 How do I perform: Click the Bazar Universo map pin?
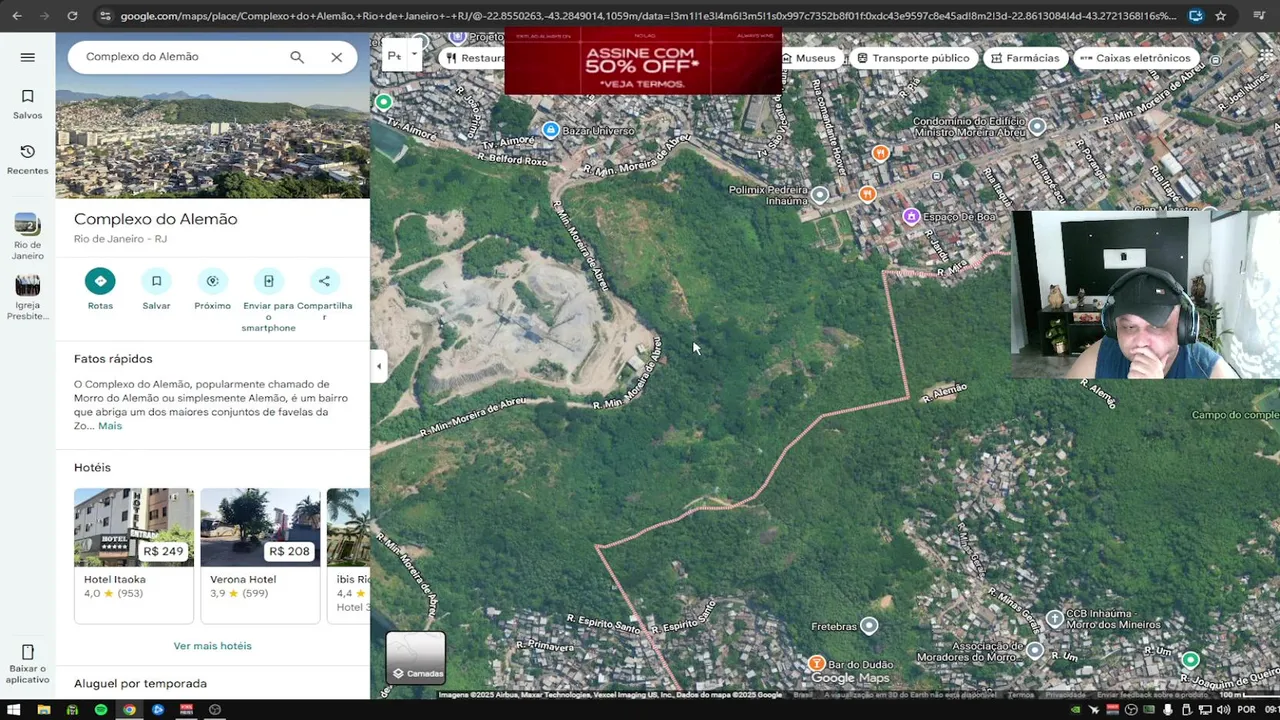tap(550, 130)
